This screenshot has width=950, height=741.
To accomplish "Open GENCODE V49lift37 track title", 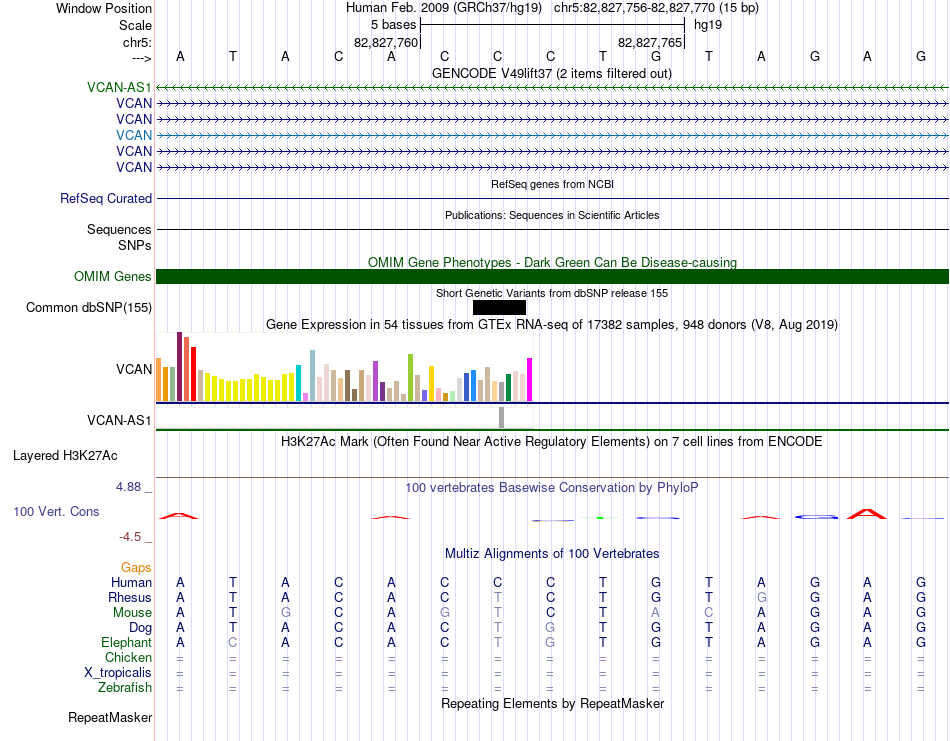I will point(551,73).
